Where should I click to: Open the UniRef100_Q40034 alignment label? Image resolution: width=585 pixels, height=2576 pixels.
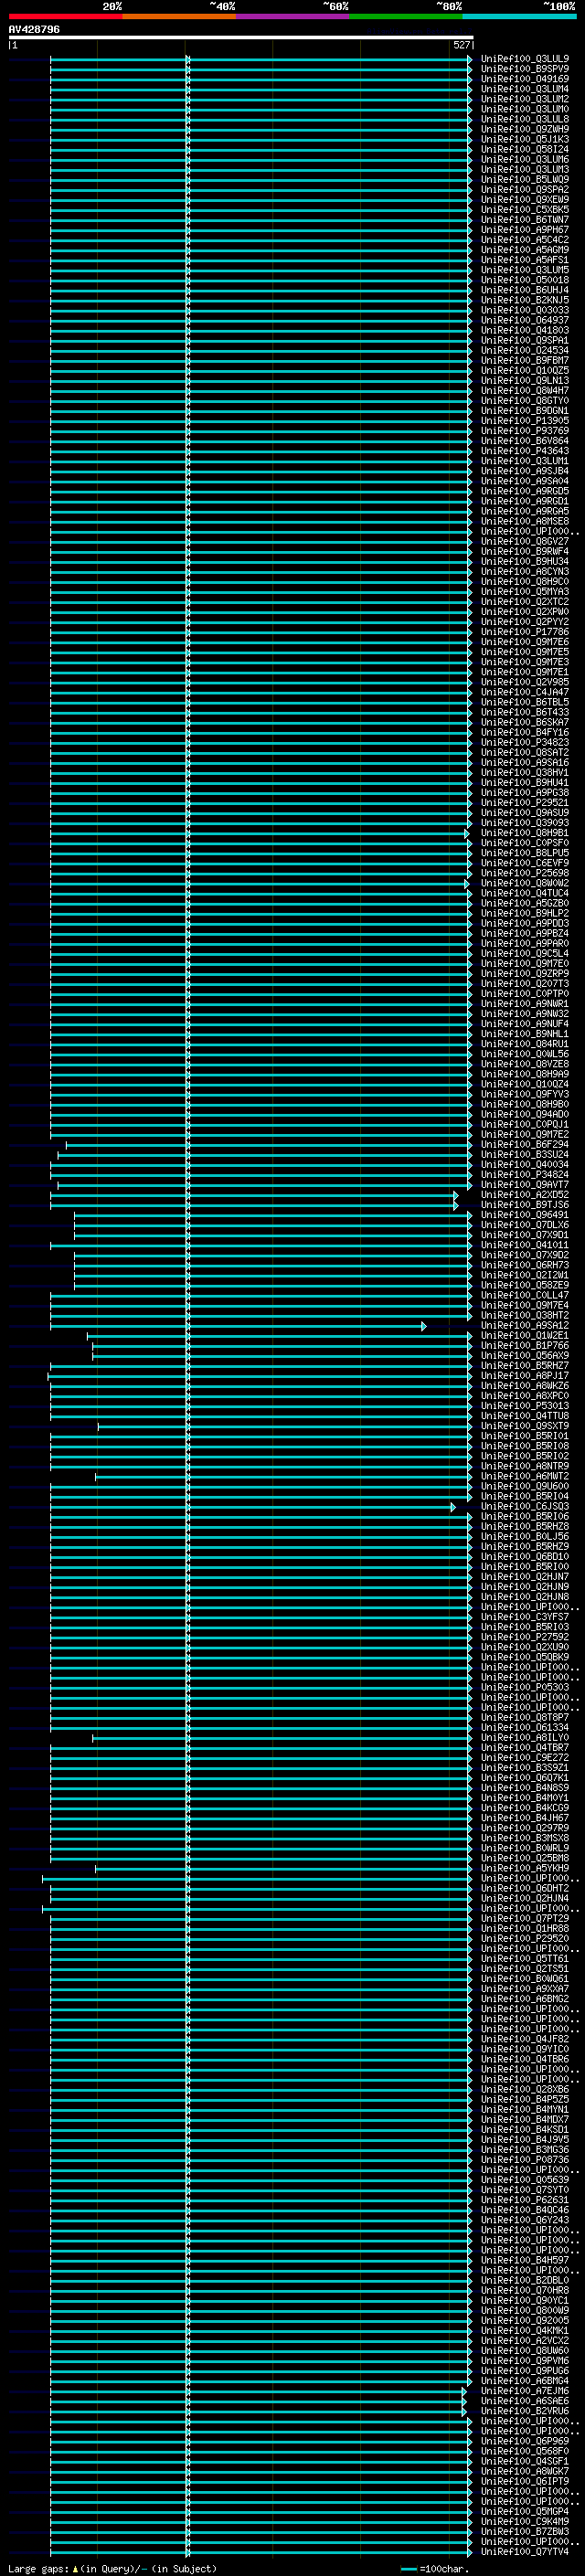(525, 1165)
